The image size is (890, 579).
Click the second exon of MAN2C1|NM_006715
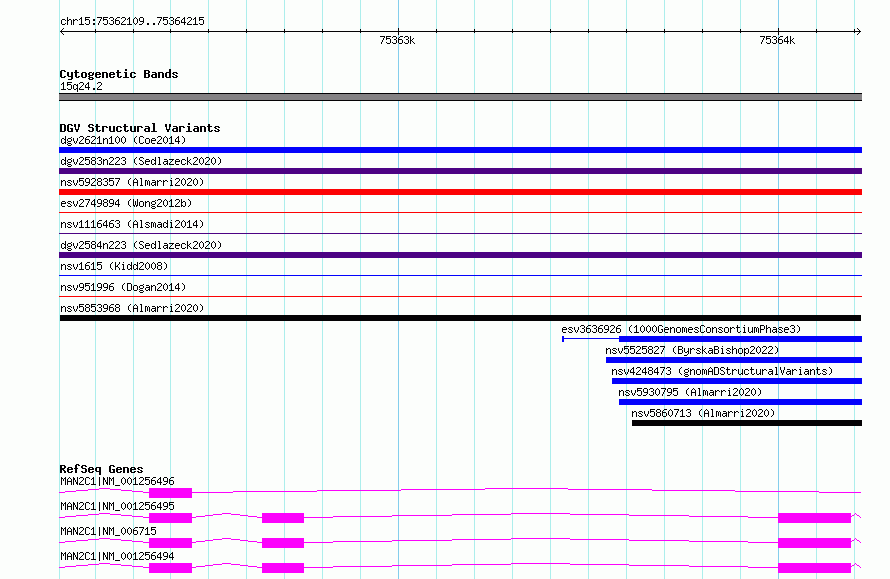click(x=283, y=543)
